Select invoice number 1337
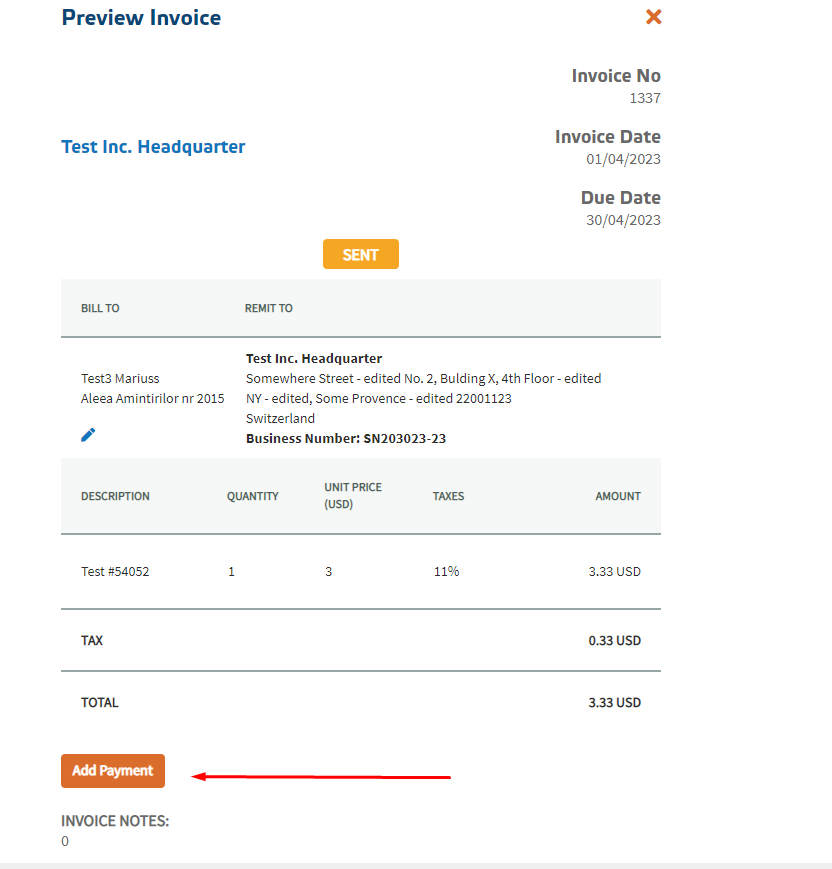Viewport: 832px width, 869px height. pyautogui.click(x=644, y=98)
